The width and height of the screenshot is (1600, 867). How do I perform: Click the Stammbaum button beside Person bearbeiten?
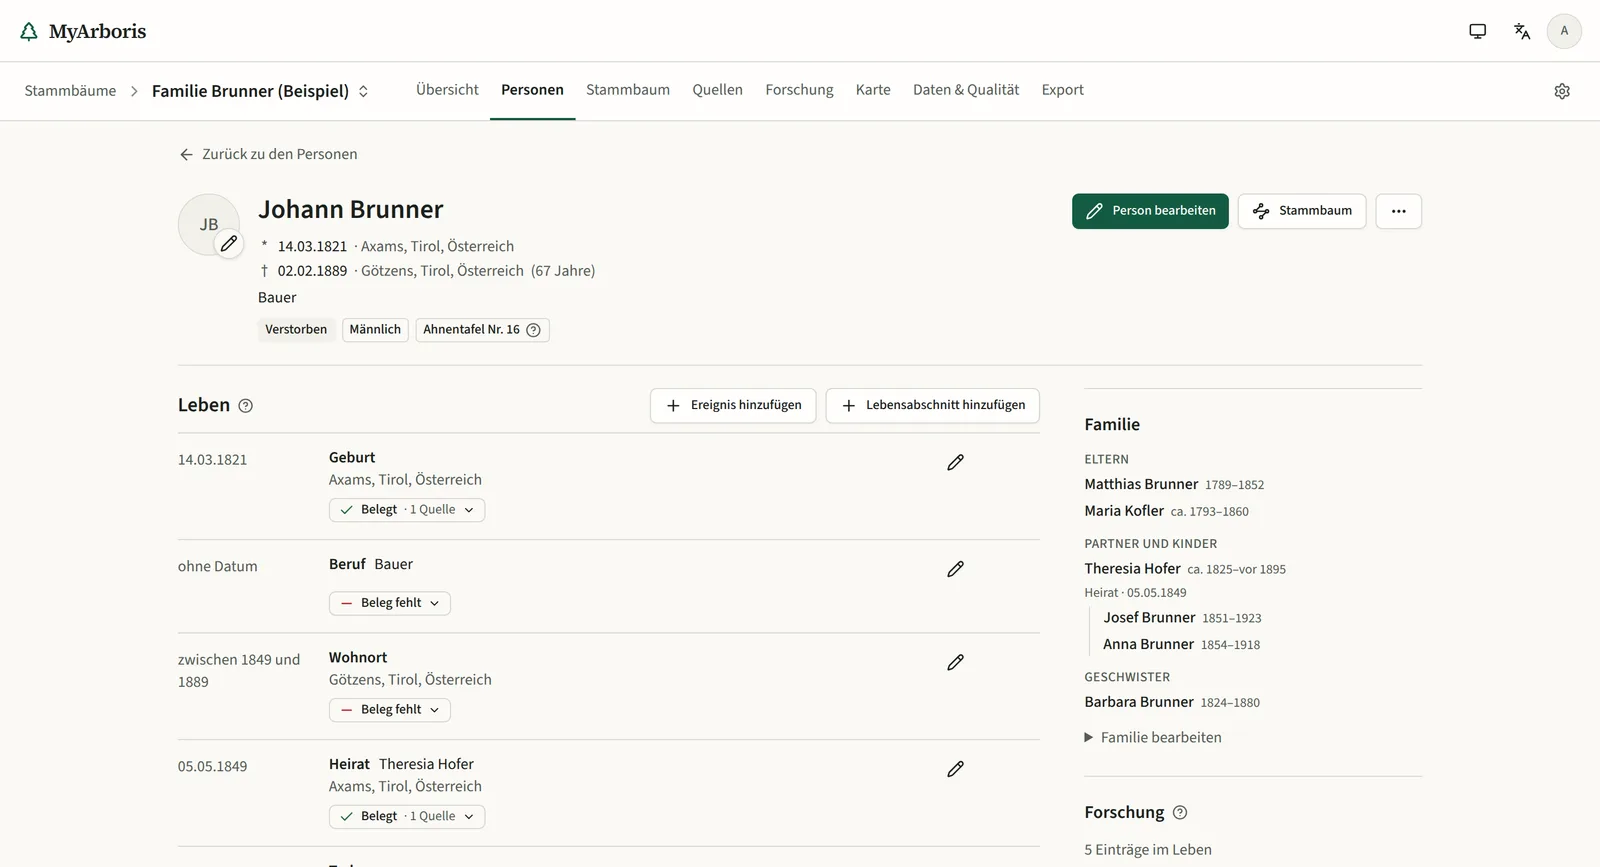tap(1302, 211)
